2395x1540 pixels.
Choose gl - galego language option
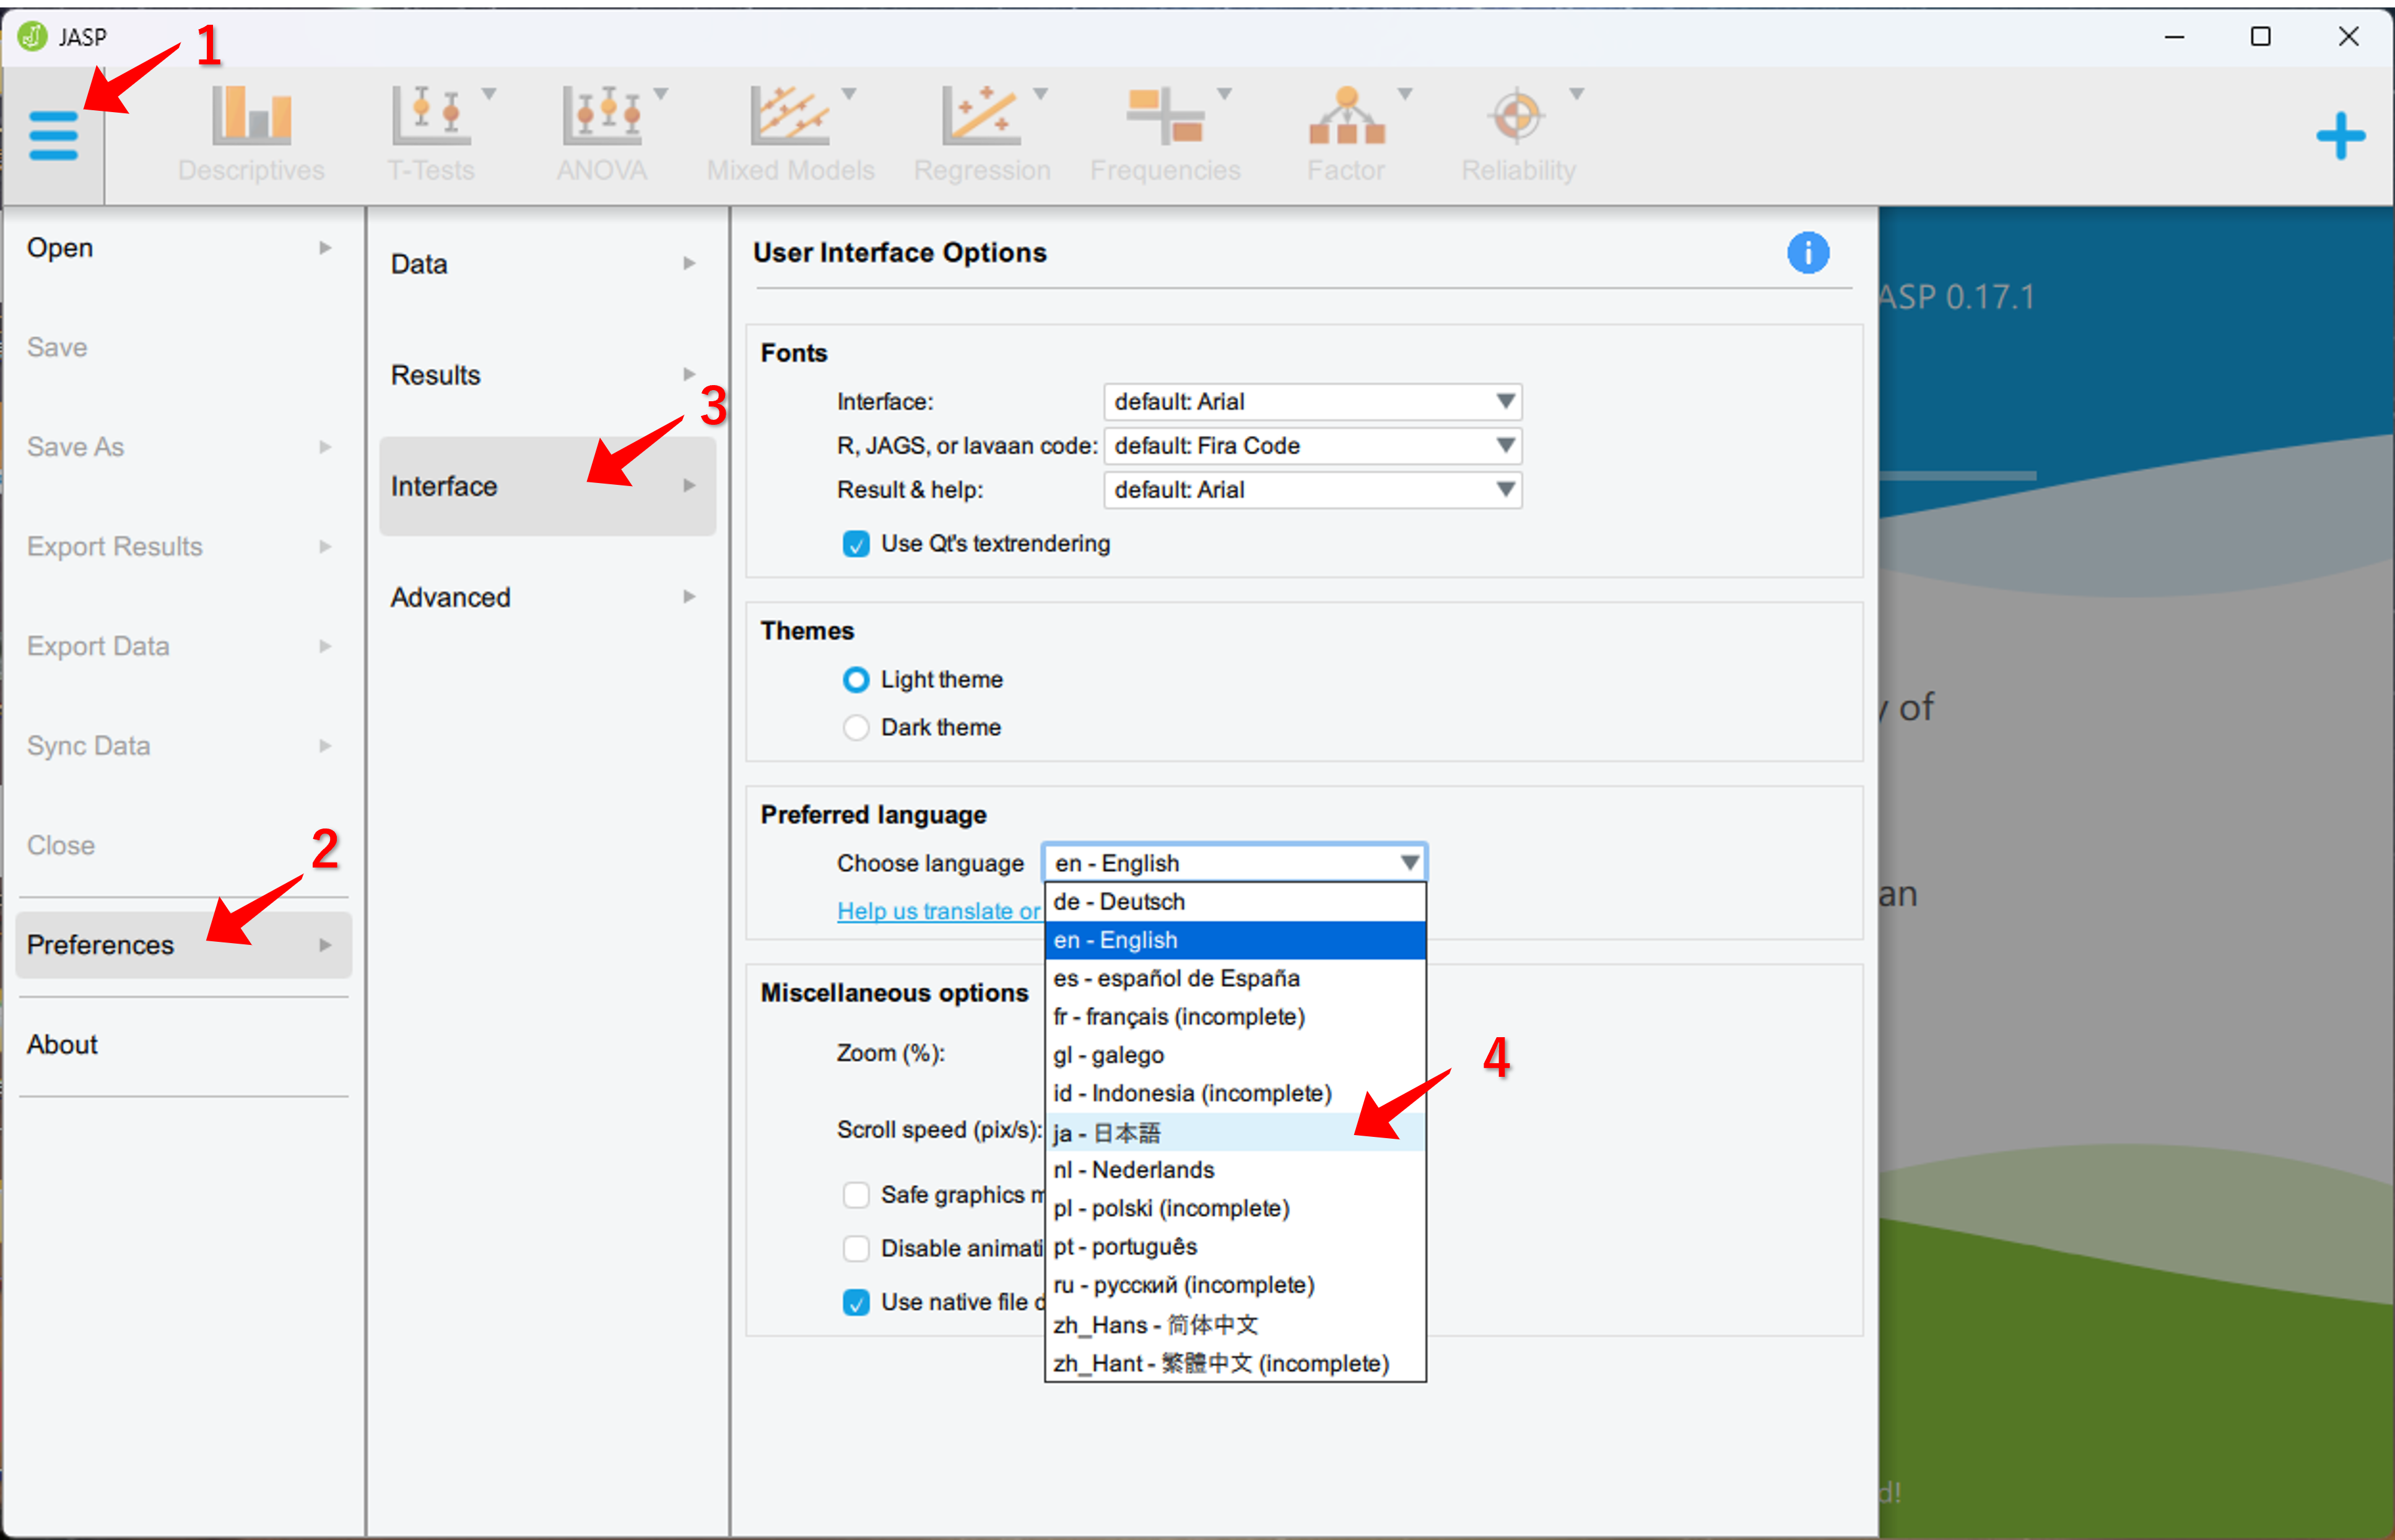coord(1235,1056)
